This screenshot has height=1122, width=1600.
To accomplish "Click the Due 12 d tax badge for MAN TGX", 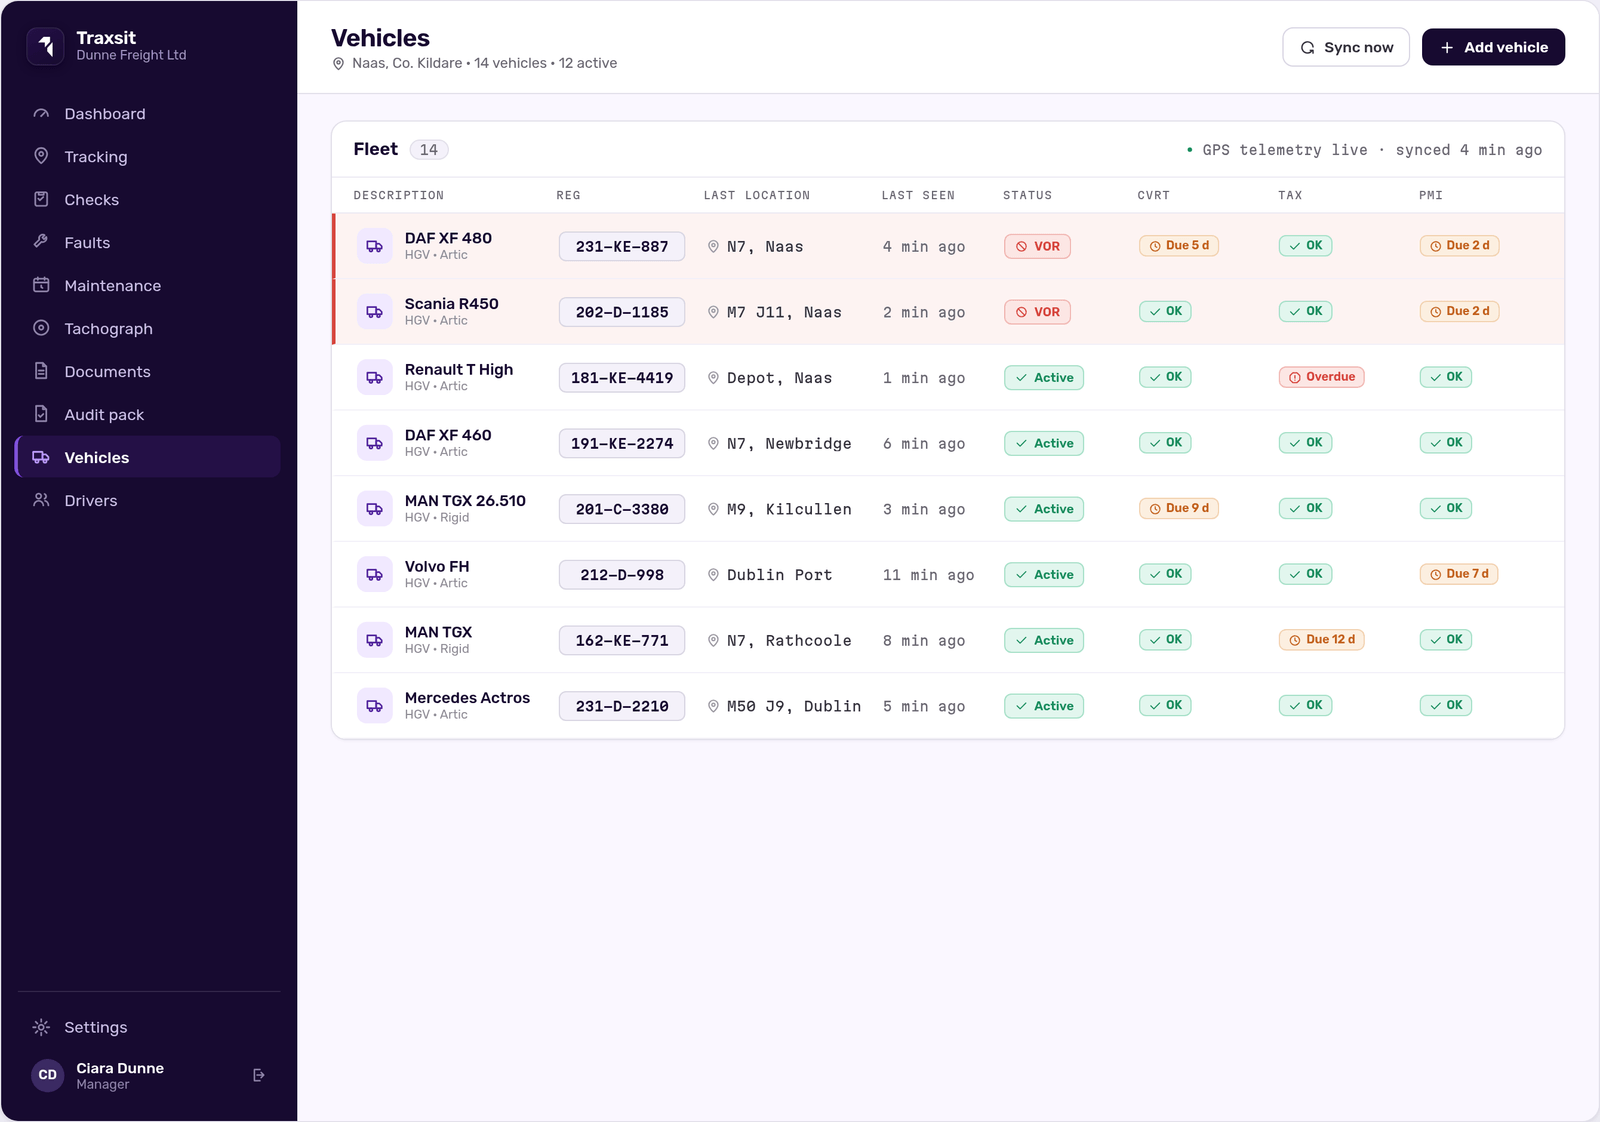I will tap(1321, 640).
